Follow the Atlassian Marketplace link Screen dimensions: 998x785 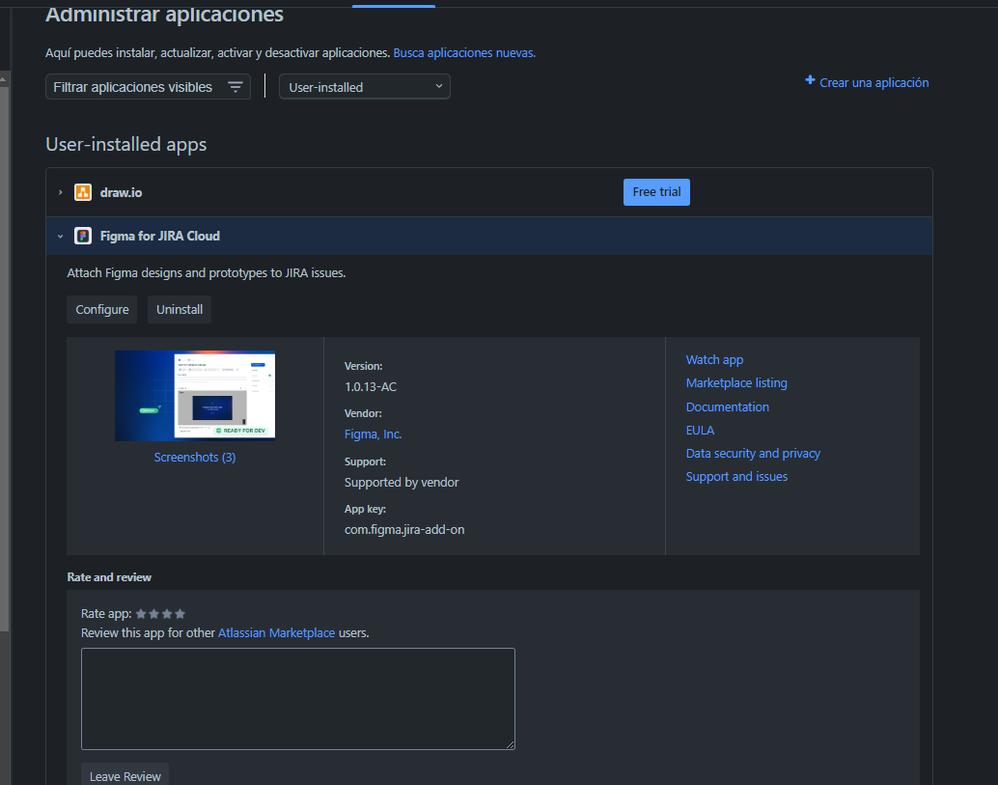point(276,633)
